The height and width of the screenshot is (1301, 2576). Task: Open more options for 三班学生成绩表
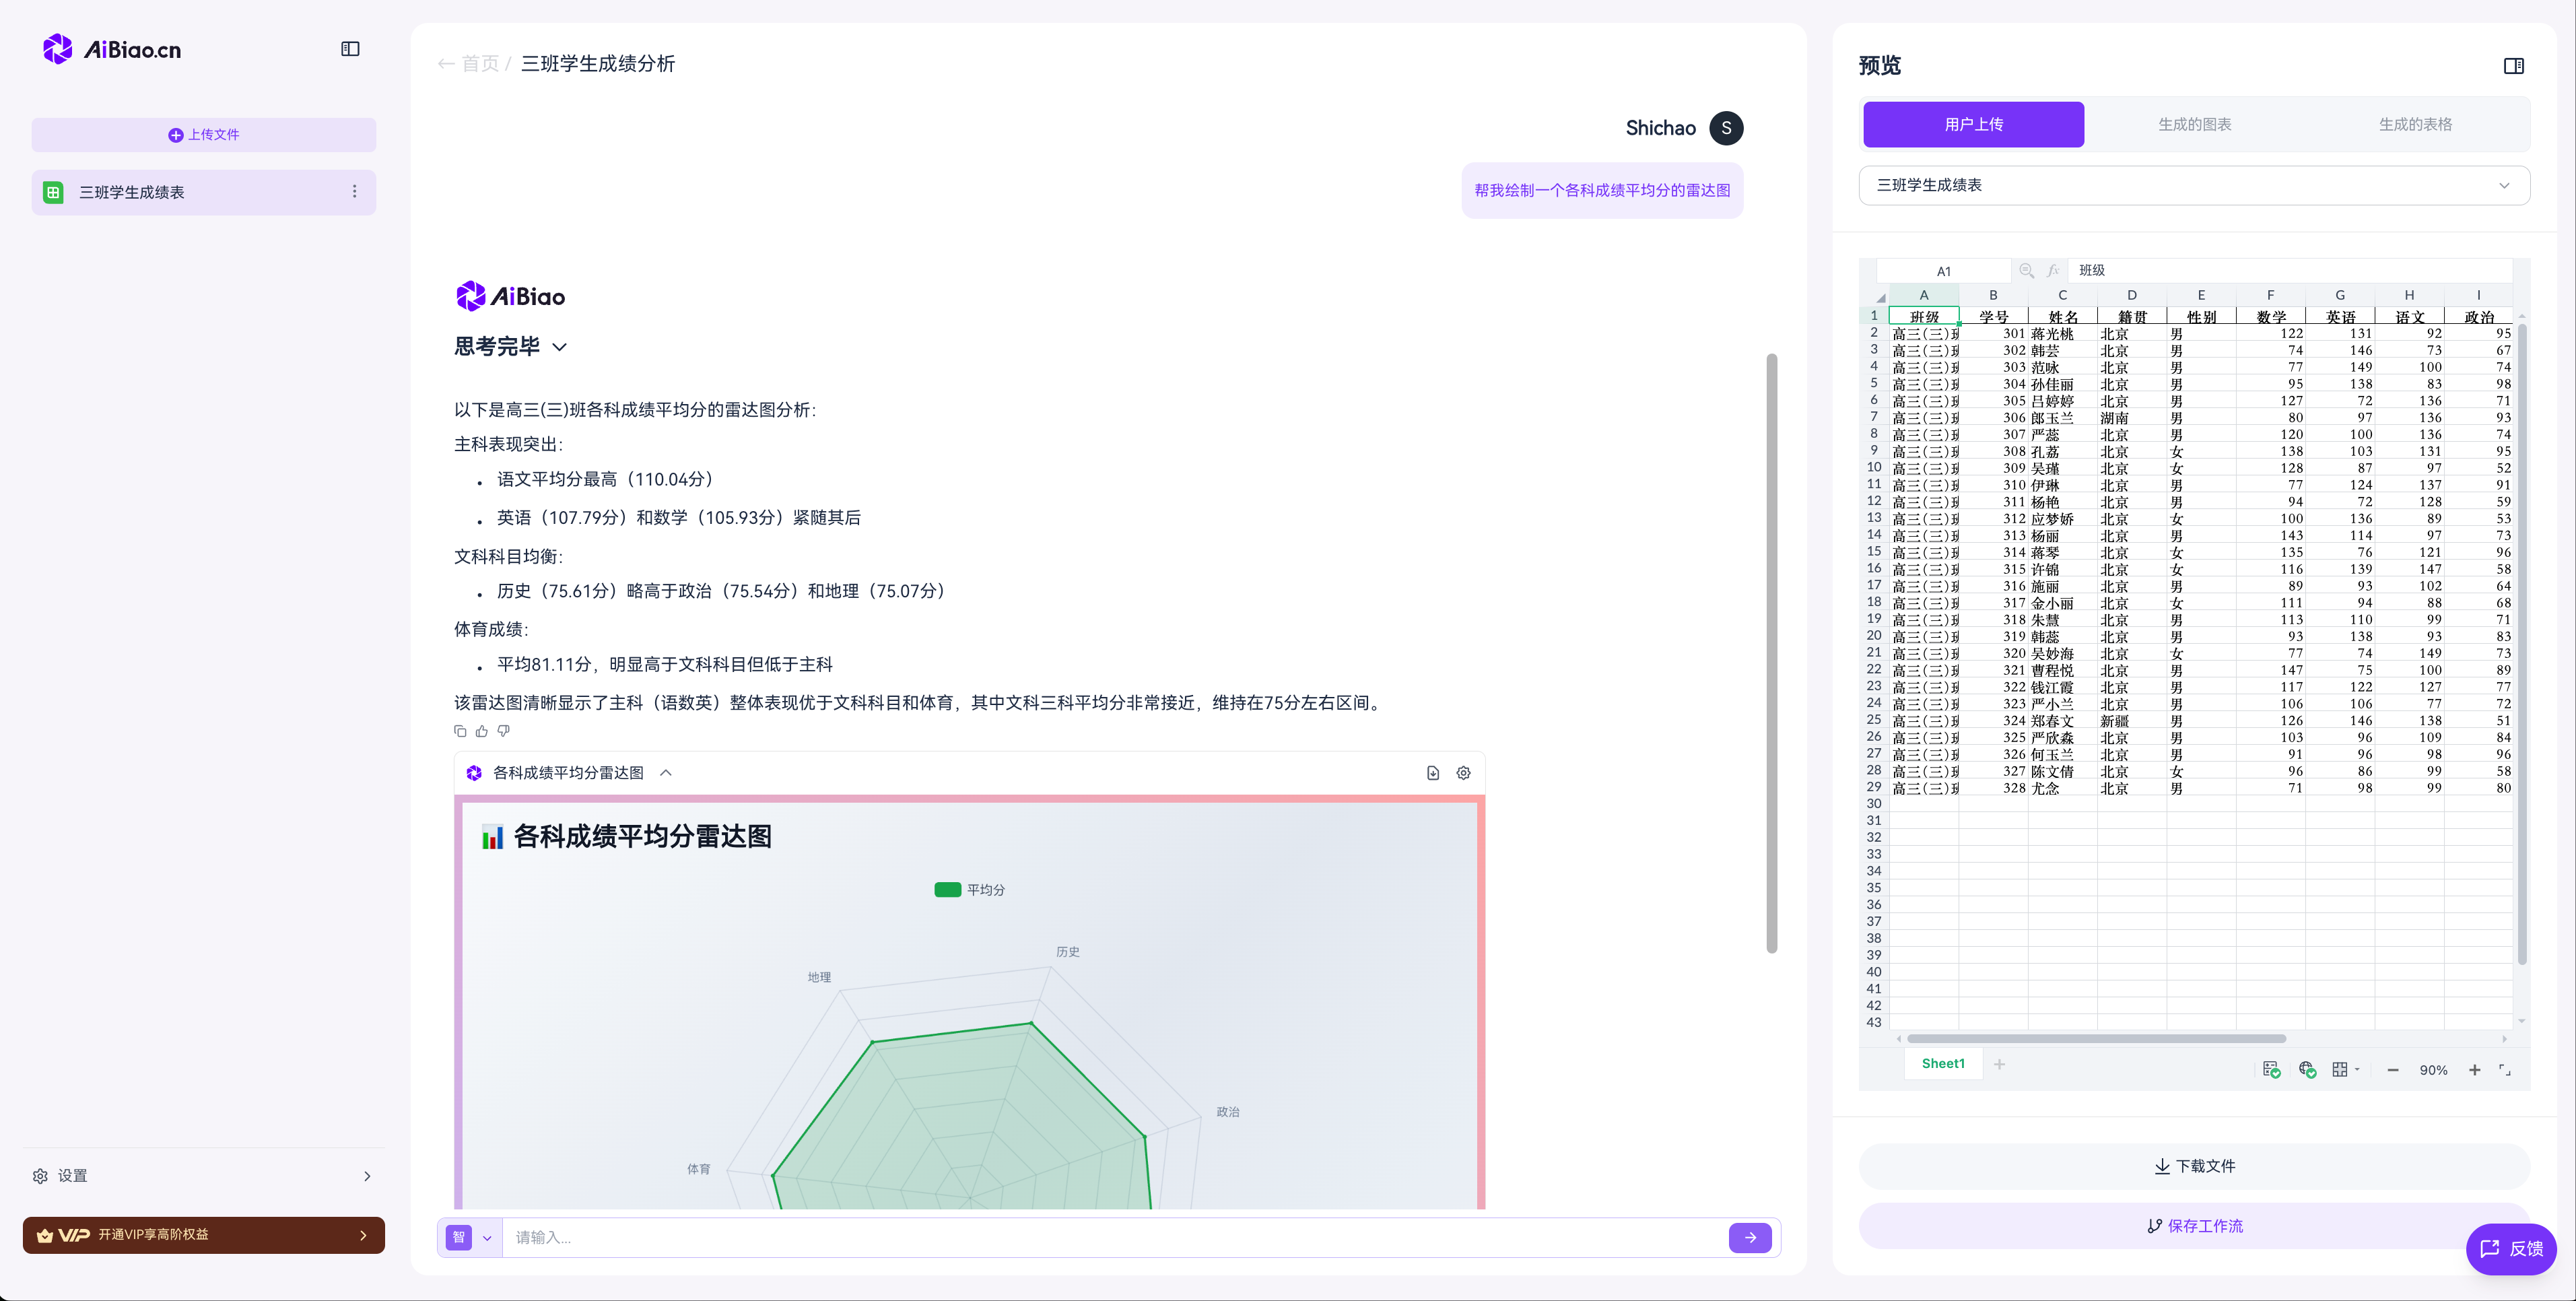[354, 191]
